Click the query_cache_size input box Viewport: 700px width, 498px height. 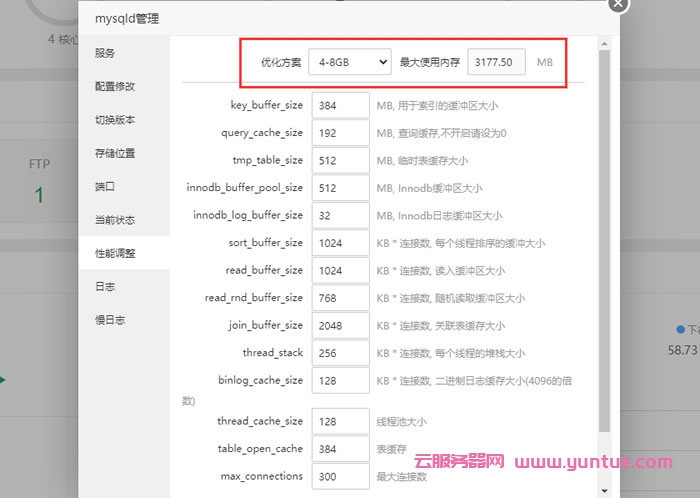point(340,133)
